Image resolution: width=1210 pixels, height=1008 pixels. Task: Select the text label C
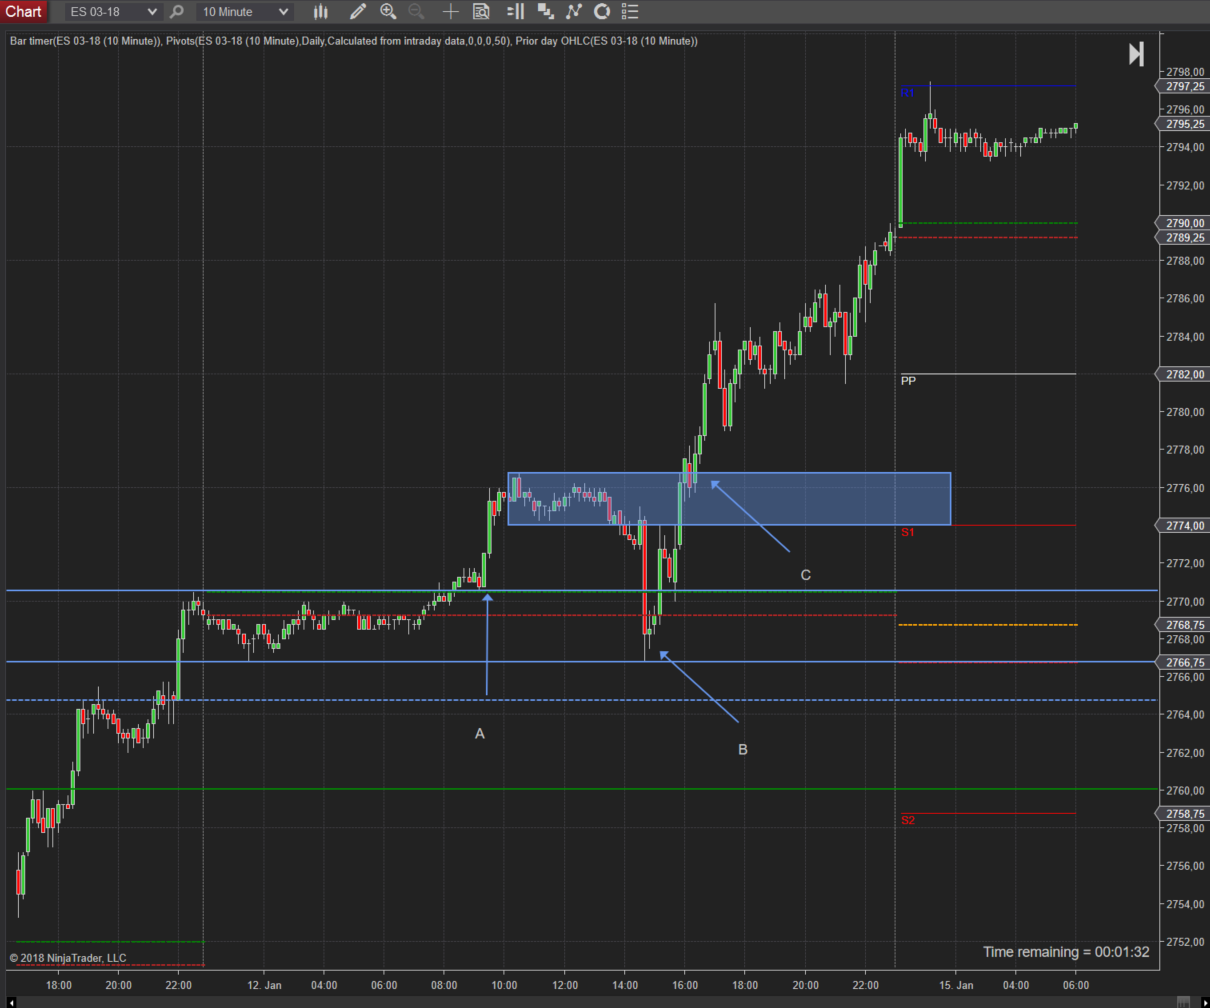[806, 575]
